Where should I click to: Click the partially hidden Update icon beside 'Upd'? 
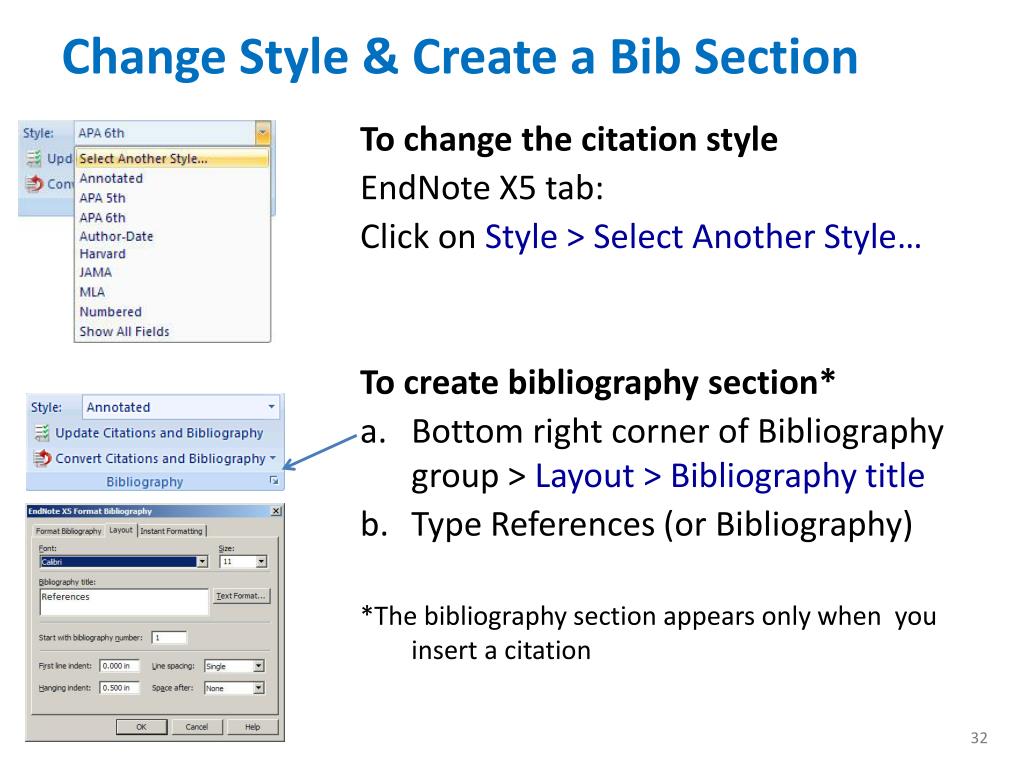(x=33, y=159)
